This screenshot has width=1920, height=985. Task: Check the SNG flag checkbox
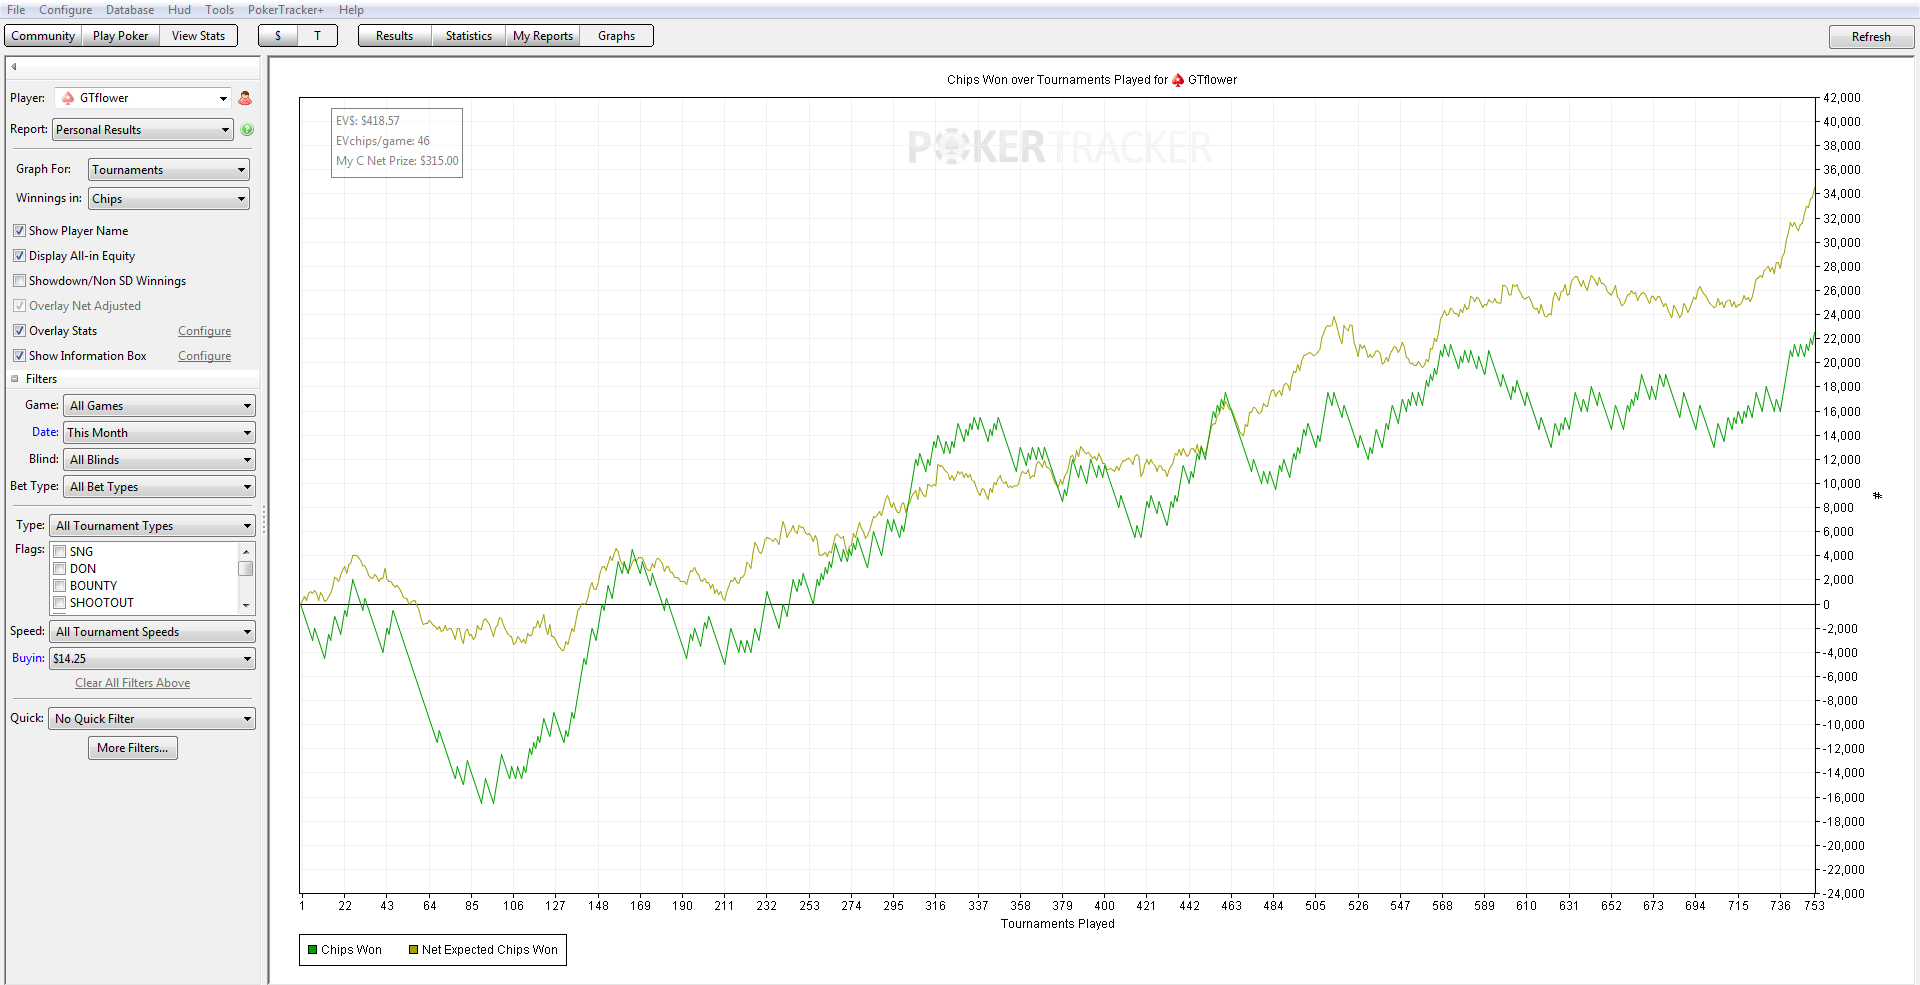(x=60, y=552)
